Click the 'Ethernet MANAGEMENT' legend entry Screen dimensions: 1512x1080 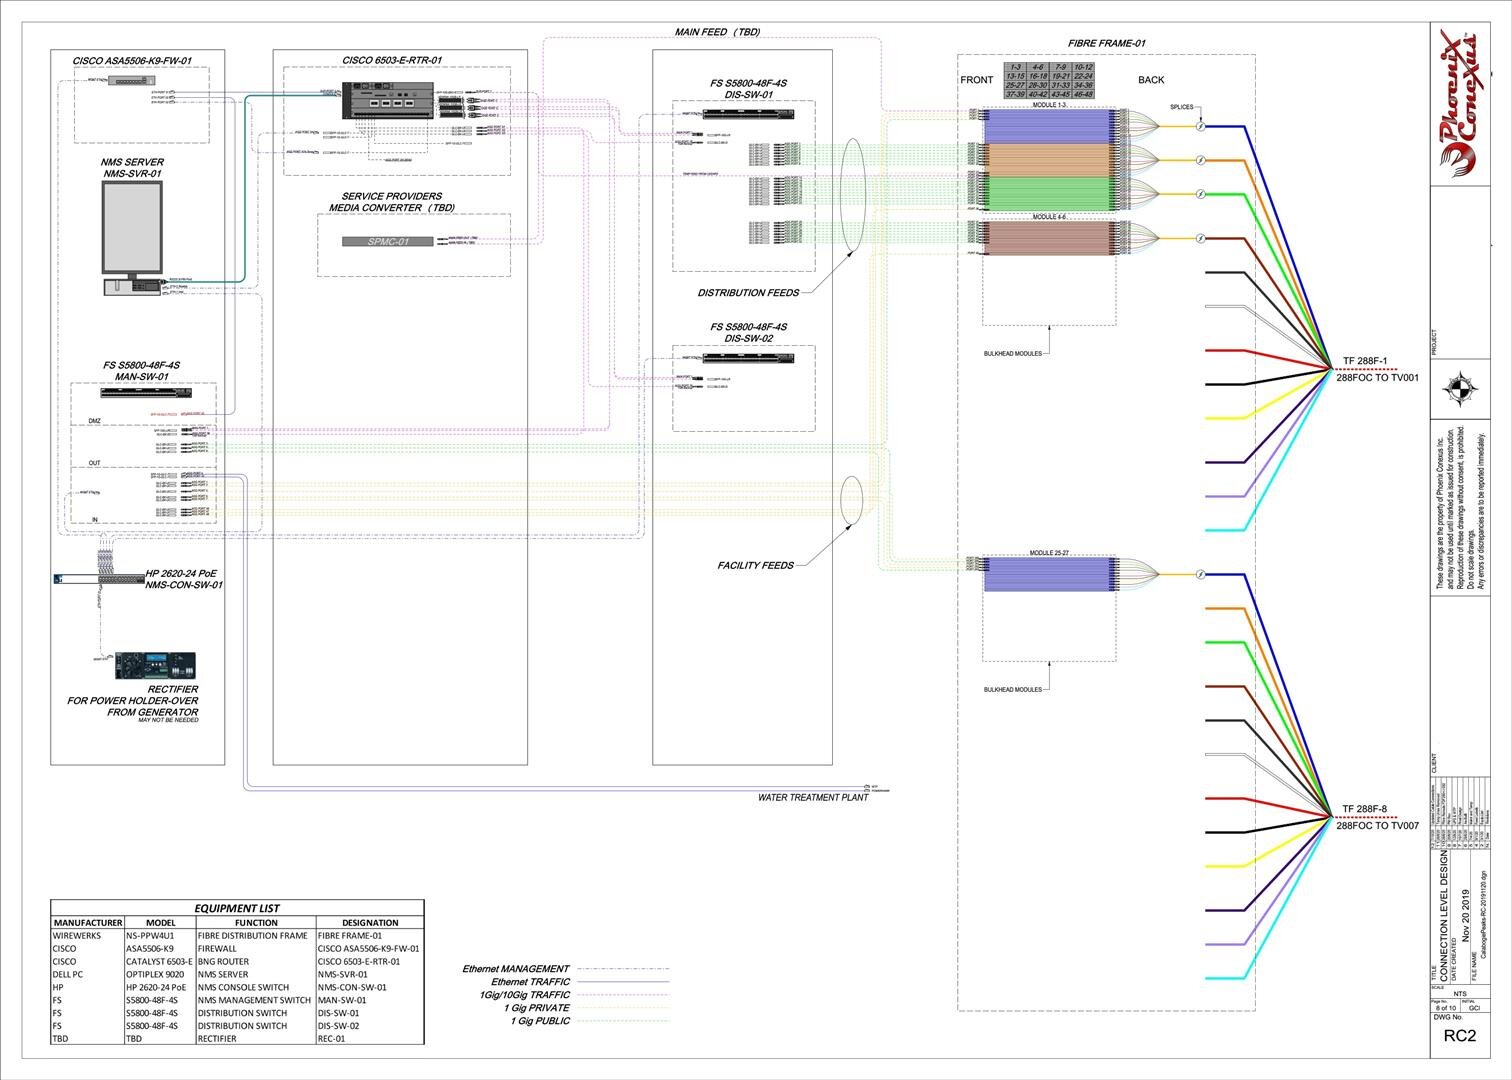click(x=516, y=969)
